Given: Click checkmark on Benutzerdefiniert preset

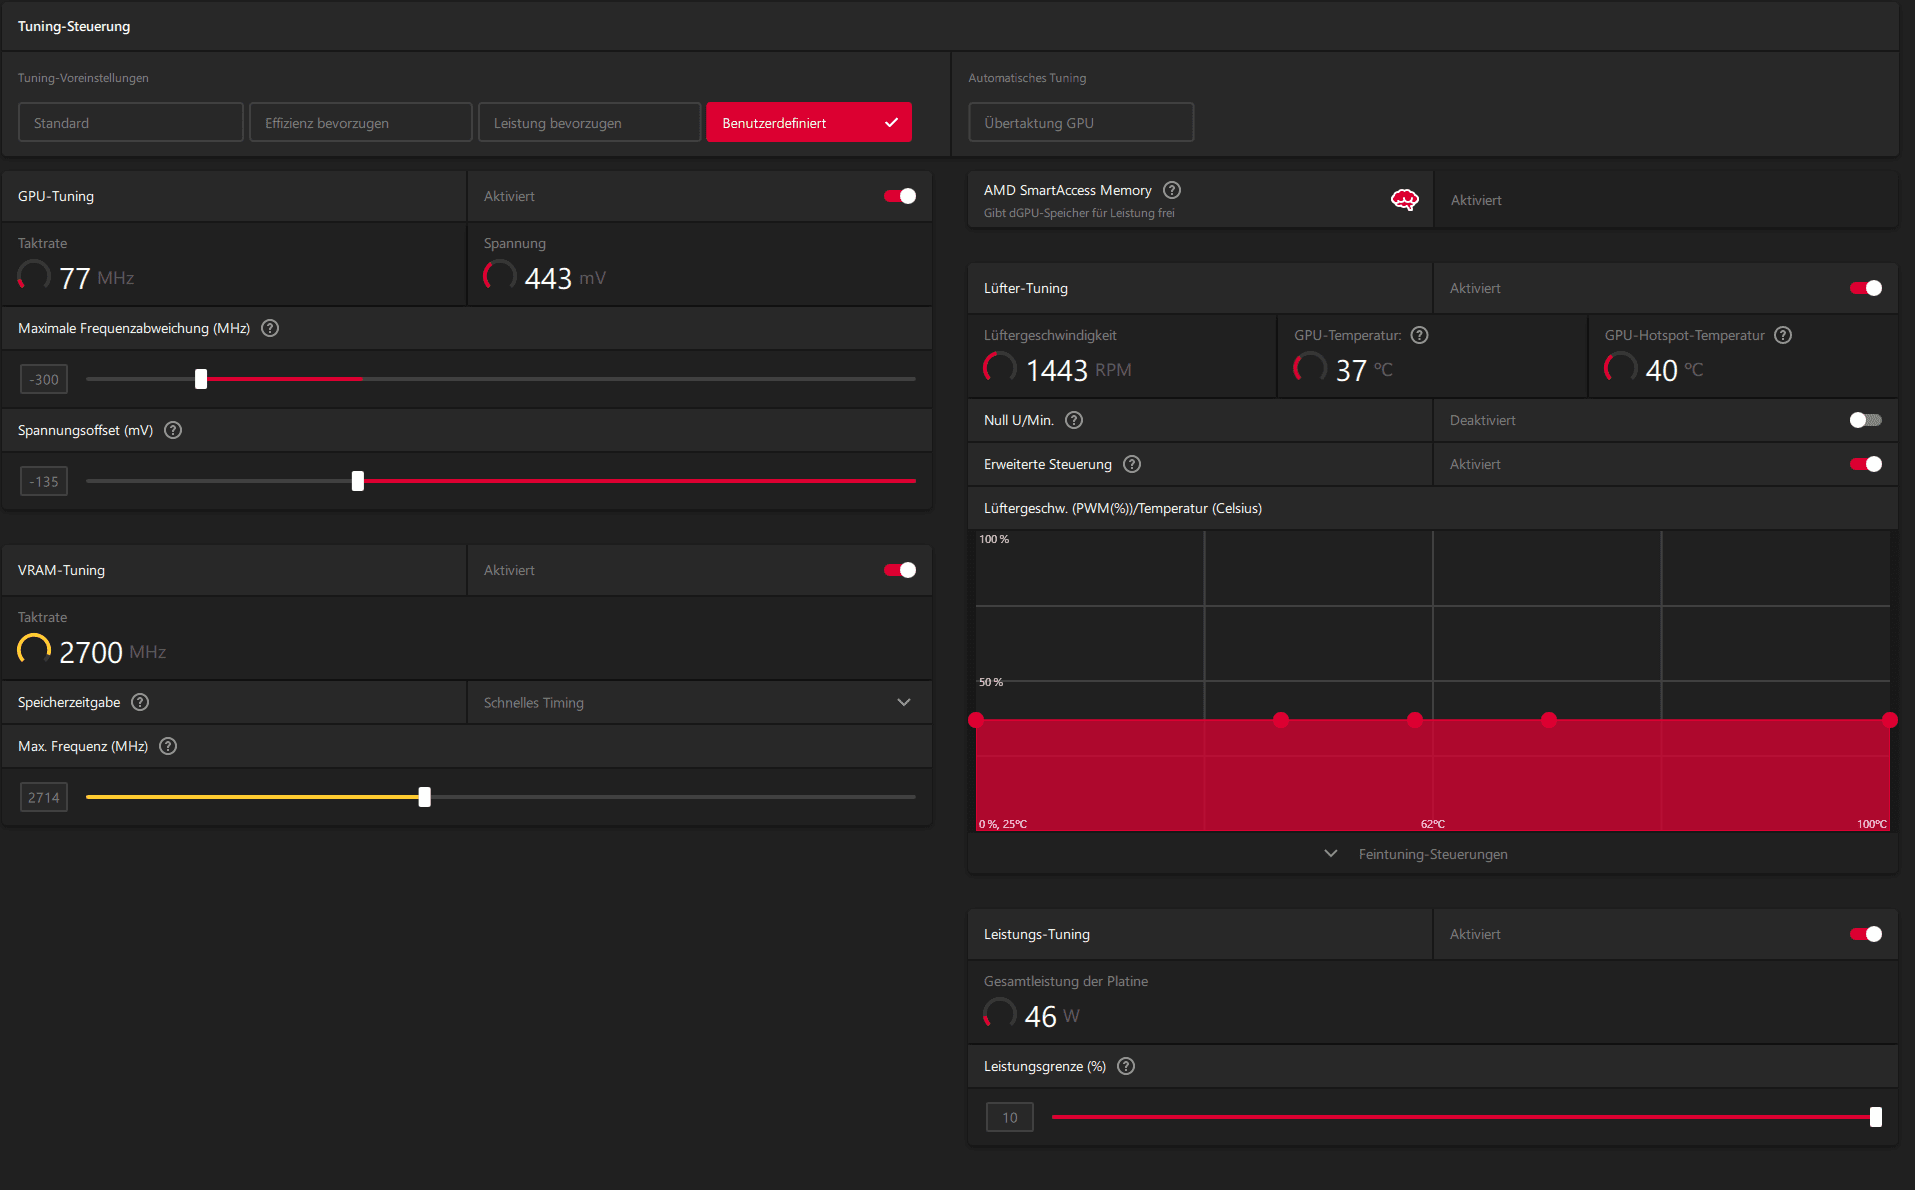Looking at the screenshot, I should [891, 123].
